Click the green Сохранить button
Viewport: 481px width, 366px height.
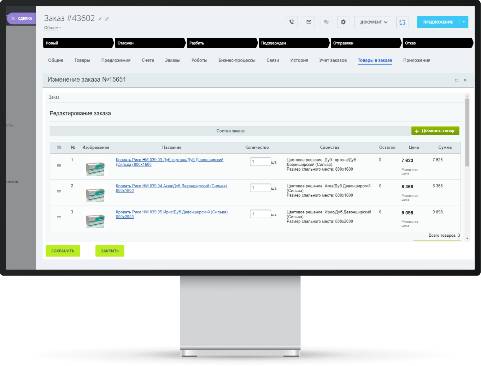pyautogui.click(x=63, y=251)
